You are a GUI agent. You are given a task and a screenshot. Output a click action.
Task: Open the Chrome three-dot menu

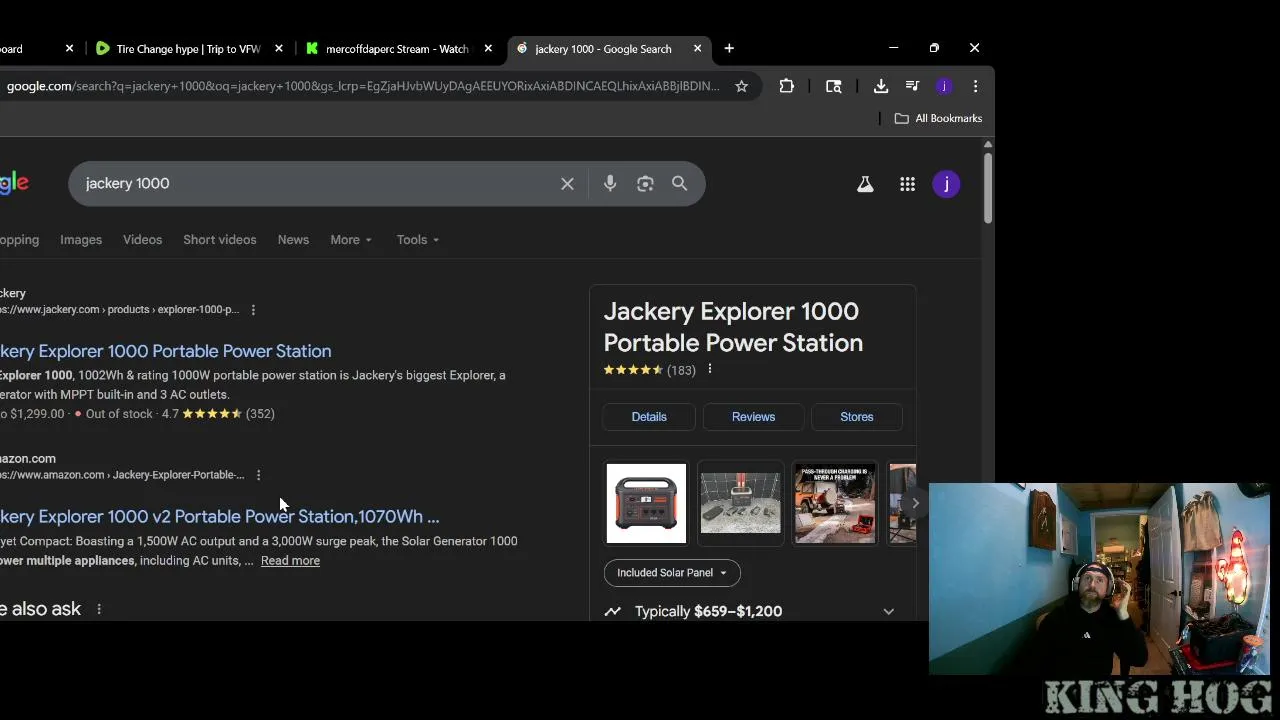(x=975, y=86)
